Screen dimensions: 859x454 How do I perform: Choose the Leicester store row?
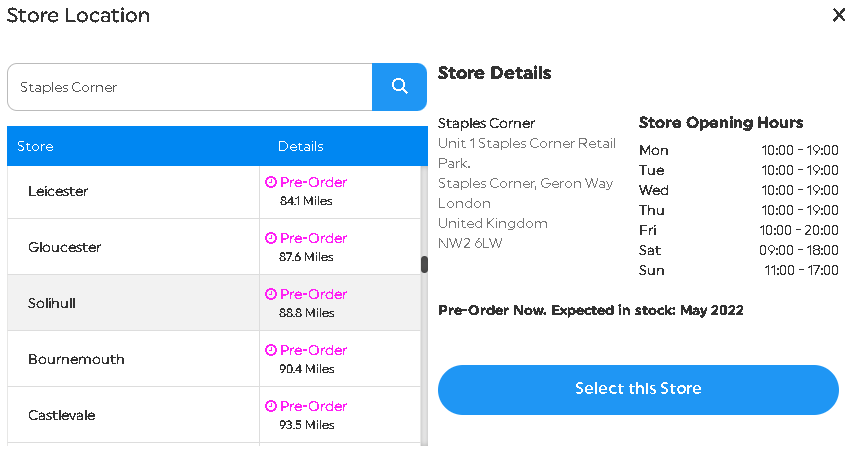[214, 192]
